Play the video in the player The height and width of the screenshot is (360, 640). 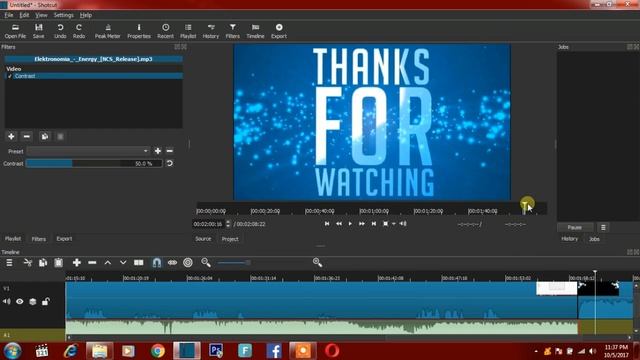point(350,224)
